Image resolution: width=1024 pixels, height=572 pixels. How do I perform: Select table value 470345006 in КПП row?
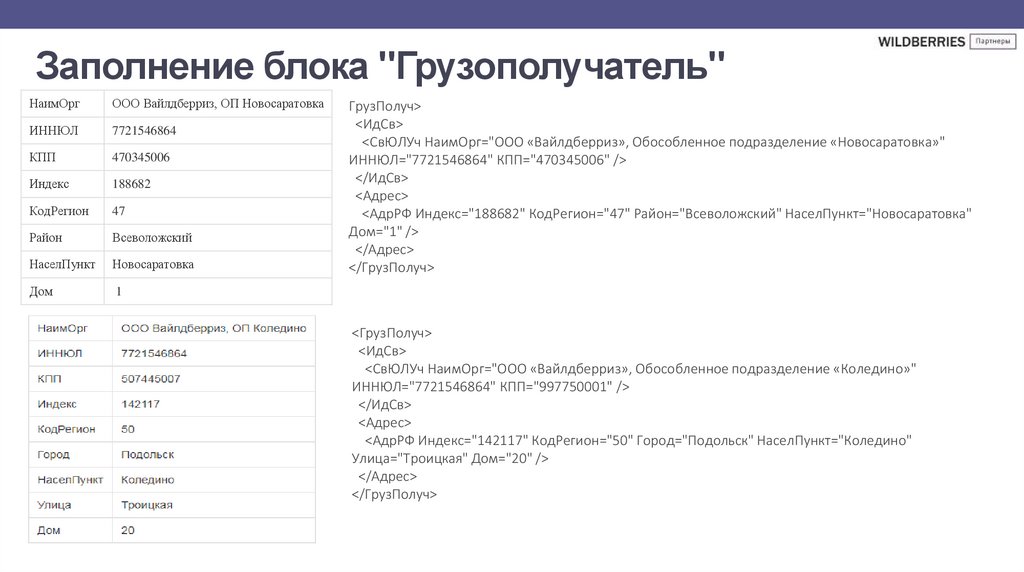coord(140,157)
